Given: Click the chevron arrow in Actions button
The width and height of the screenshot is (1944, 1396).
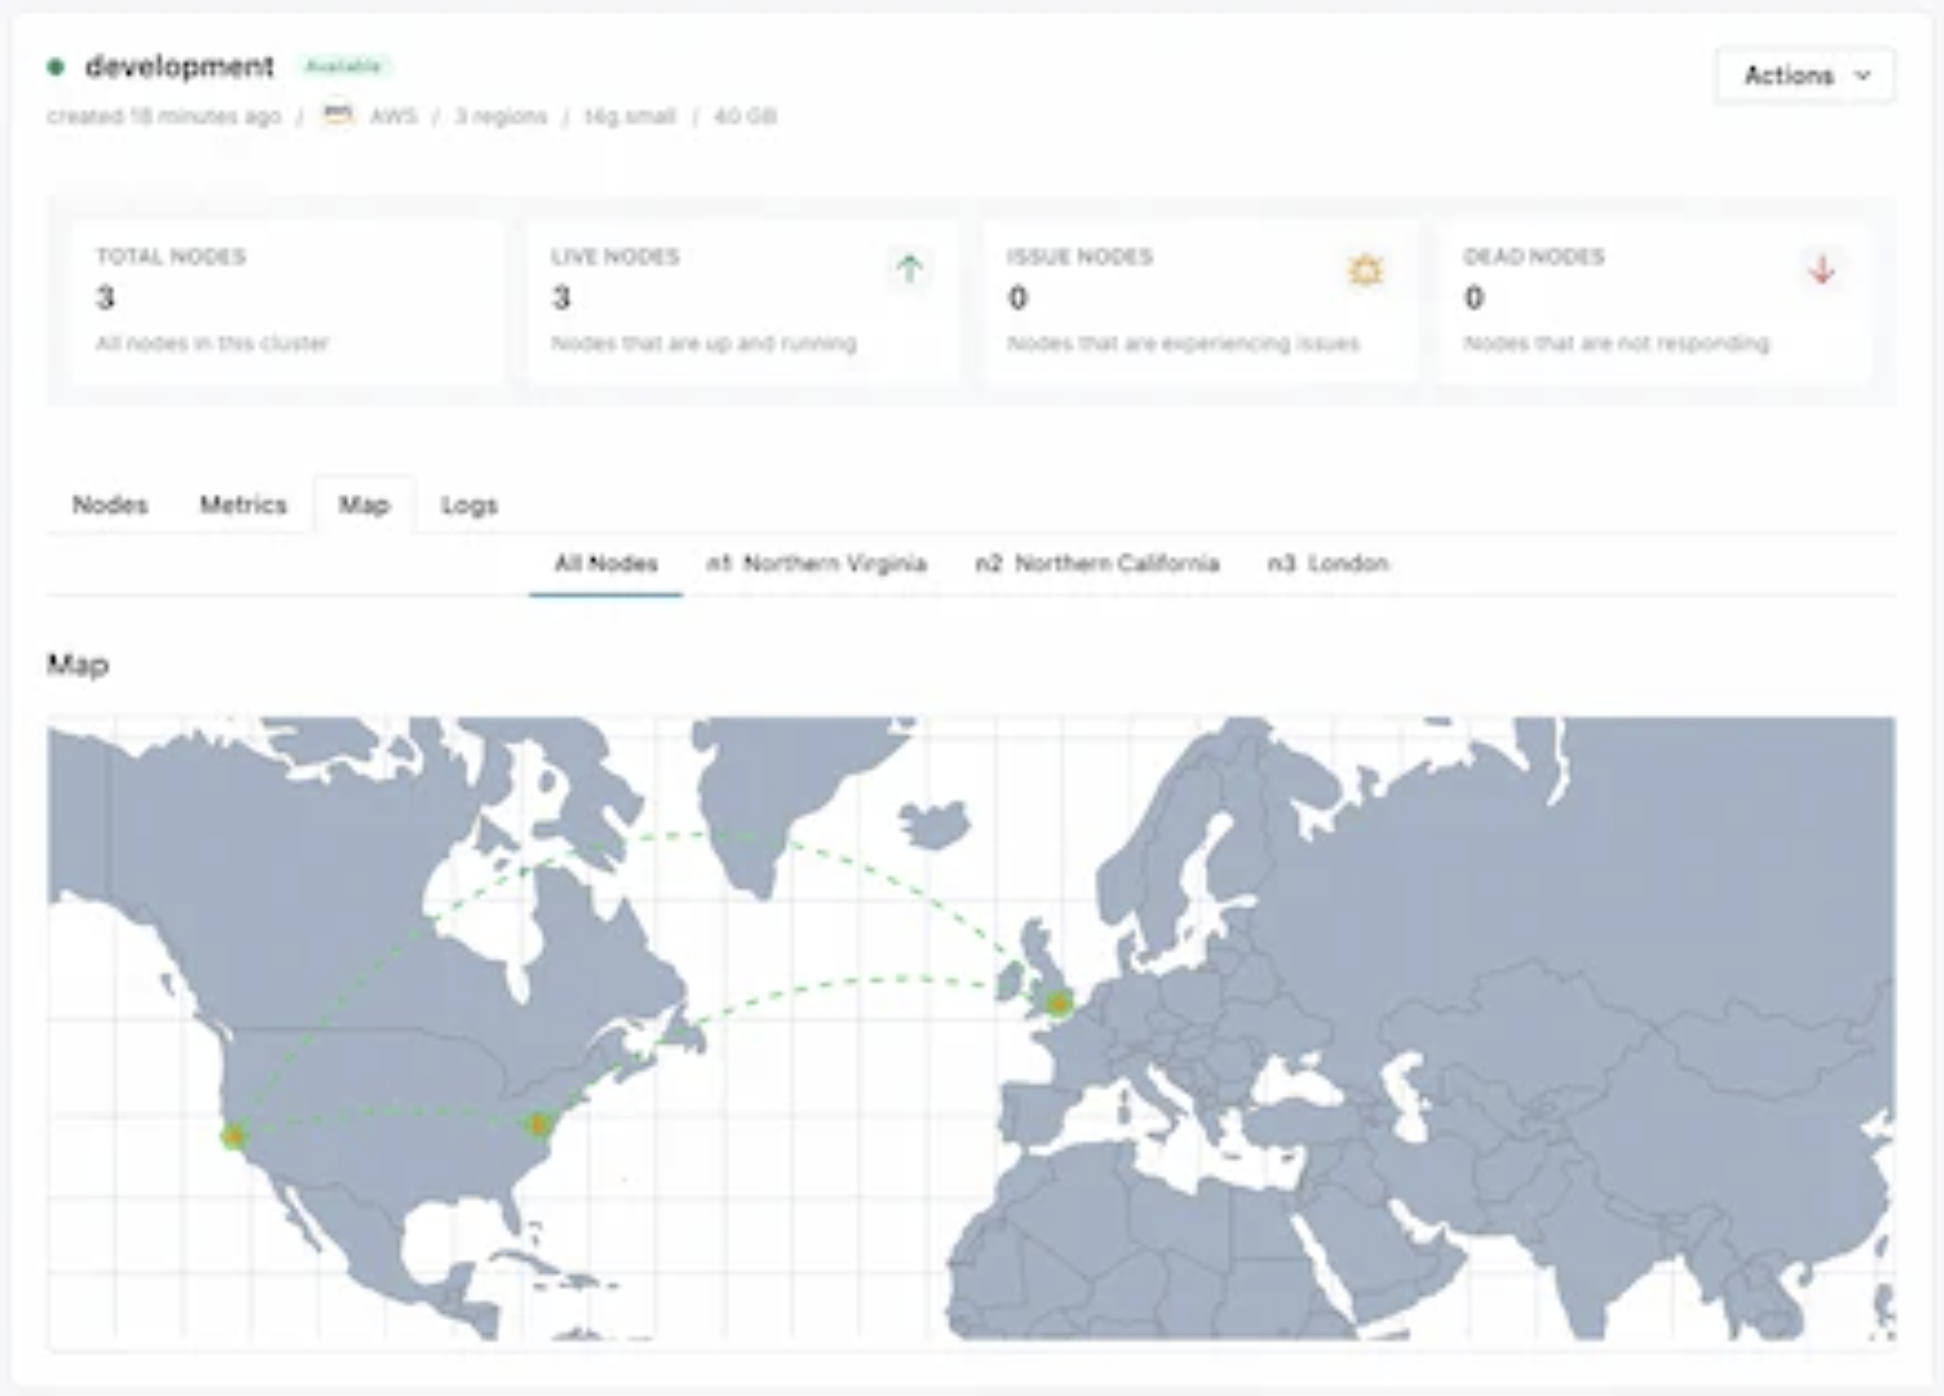Looking at the screenshot, I should point(1862,75).
